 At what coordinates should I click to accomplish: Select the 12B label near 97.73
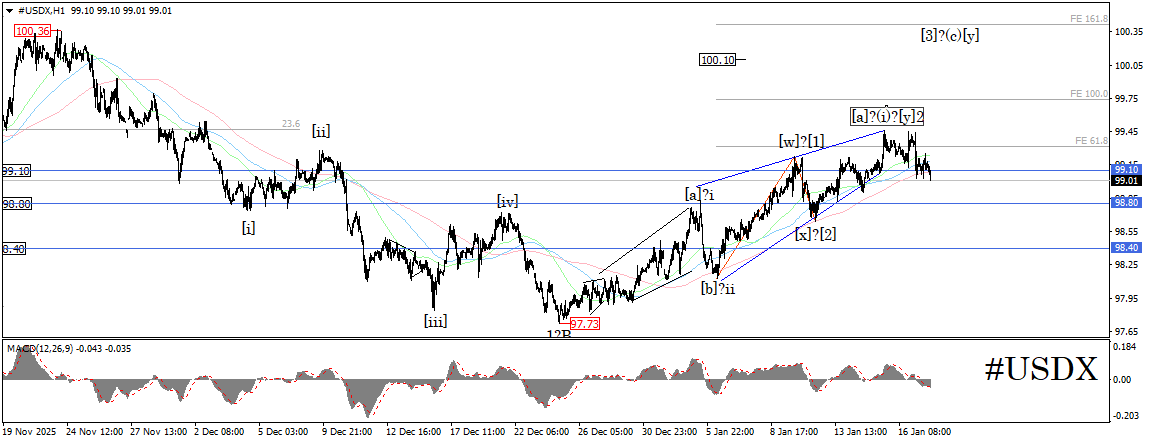coord(558,334)
